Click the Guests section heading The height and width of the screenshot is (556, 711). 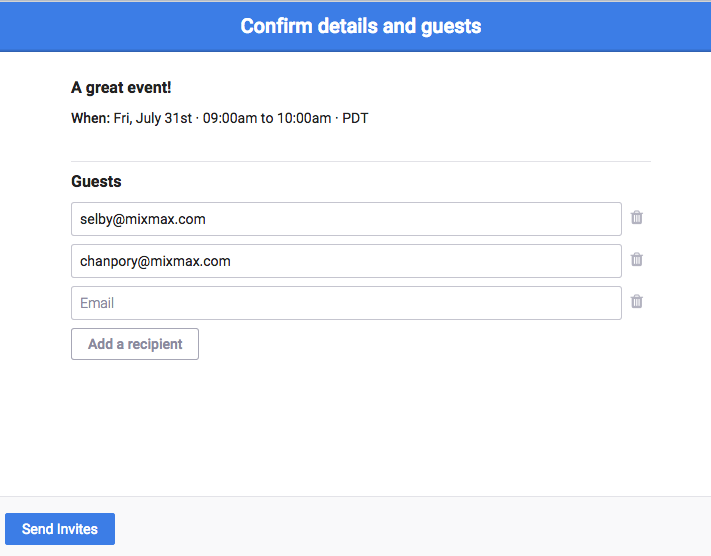[96, 182]
